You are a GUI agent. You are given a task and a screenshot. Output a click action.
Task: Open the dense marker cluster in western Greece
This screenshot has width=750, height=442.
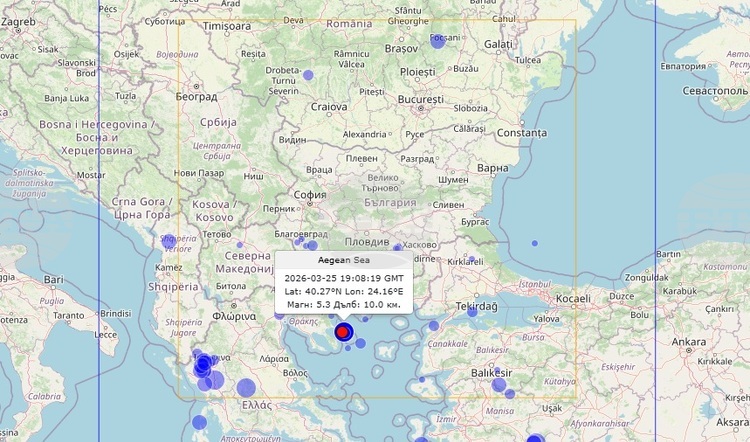(204, 367)
